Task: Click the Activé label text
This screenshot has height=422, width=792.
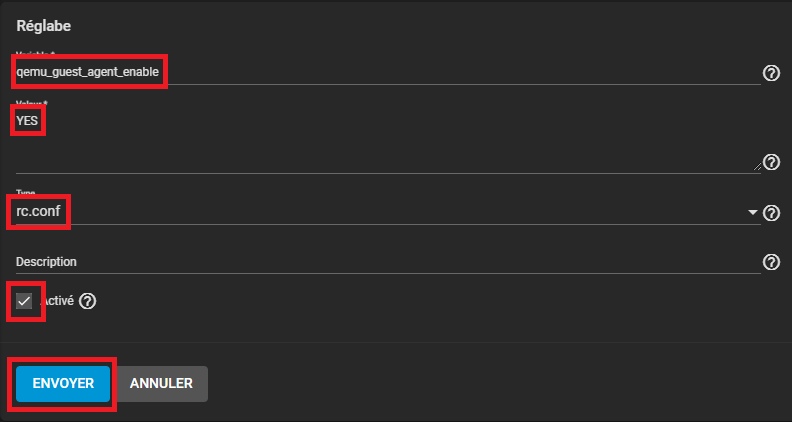Action: coord(58,301)
